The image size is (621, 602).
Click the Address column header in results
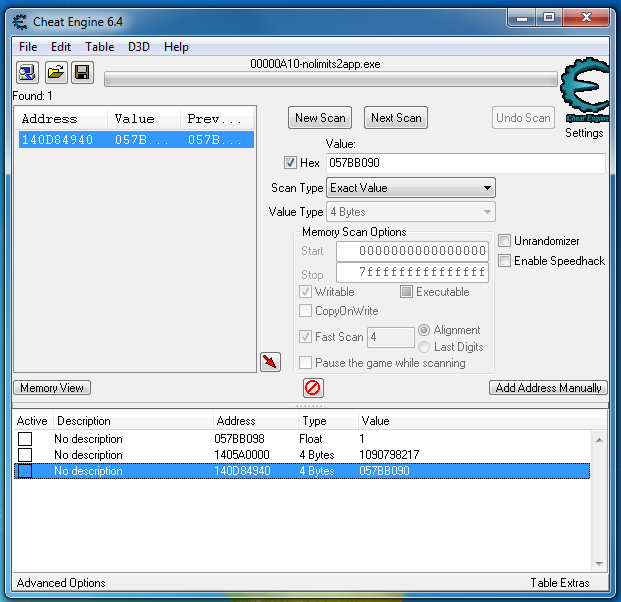click(x=61, y=118)
